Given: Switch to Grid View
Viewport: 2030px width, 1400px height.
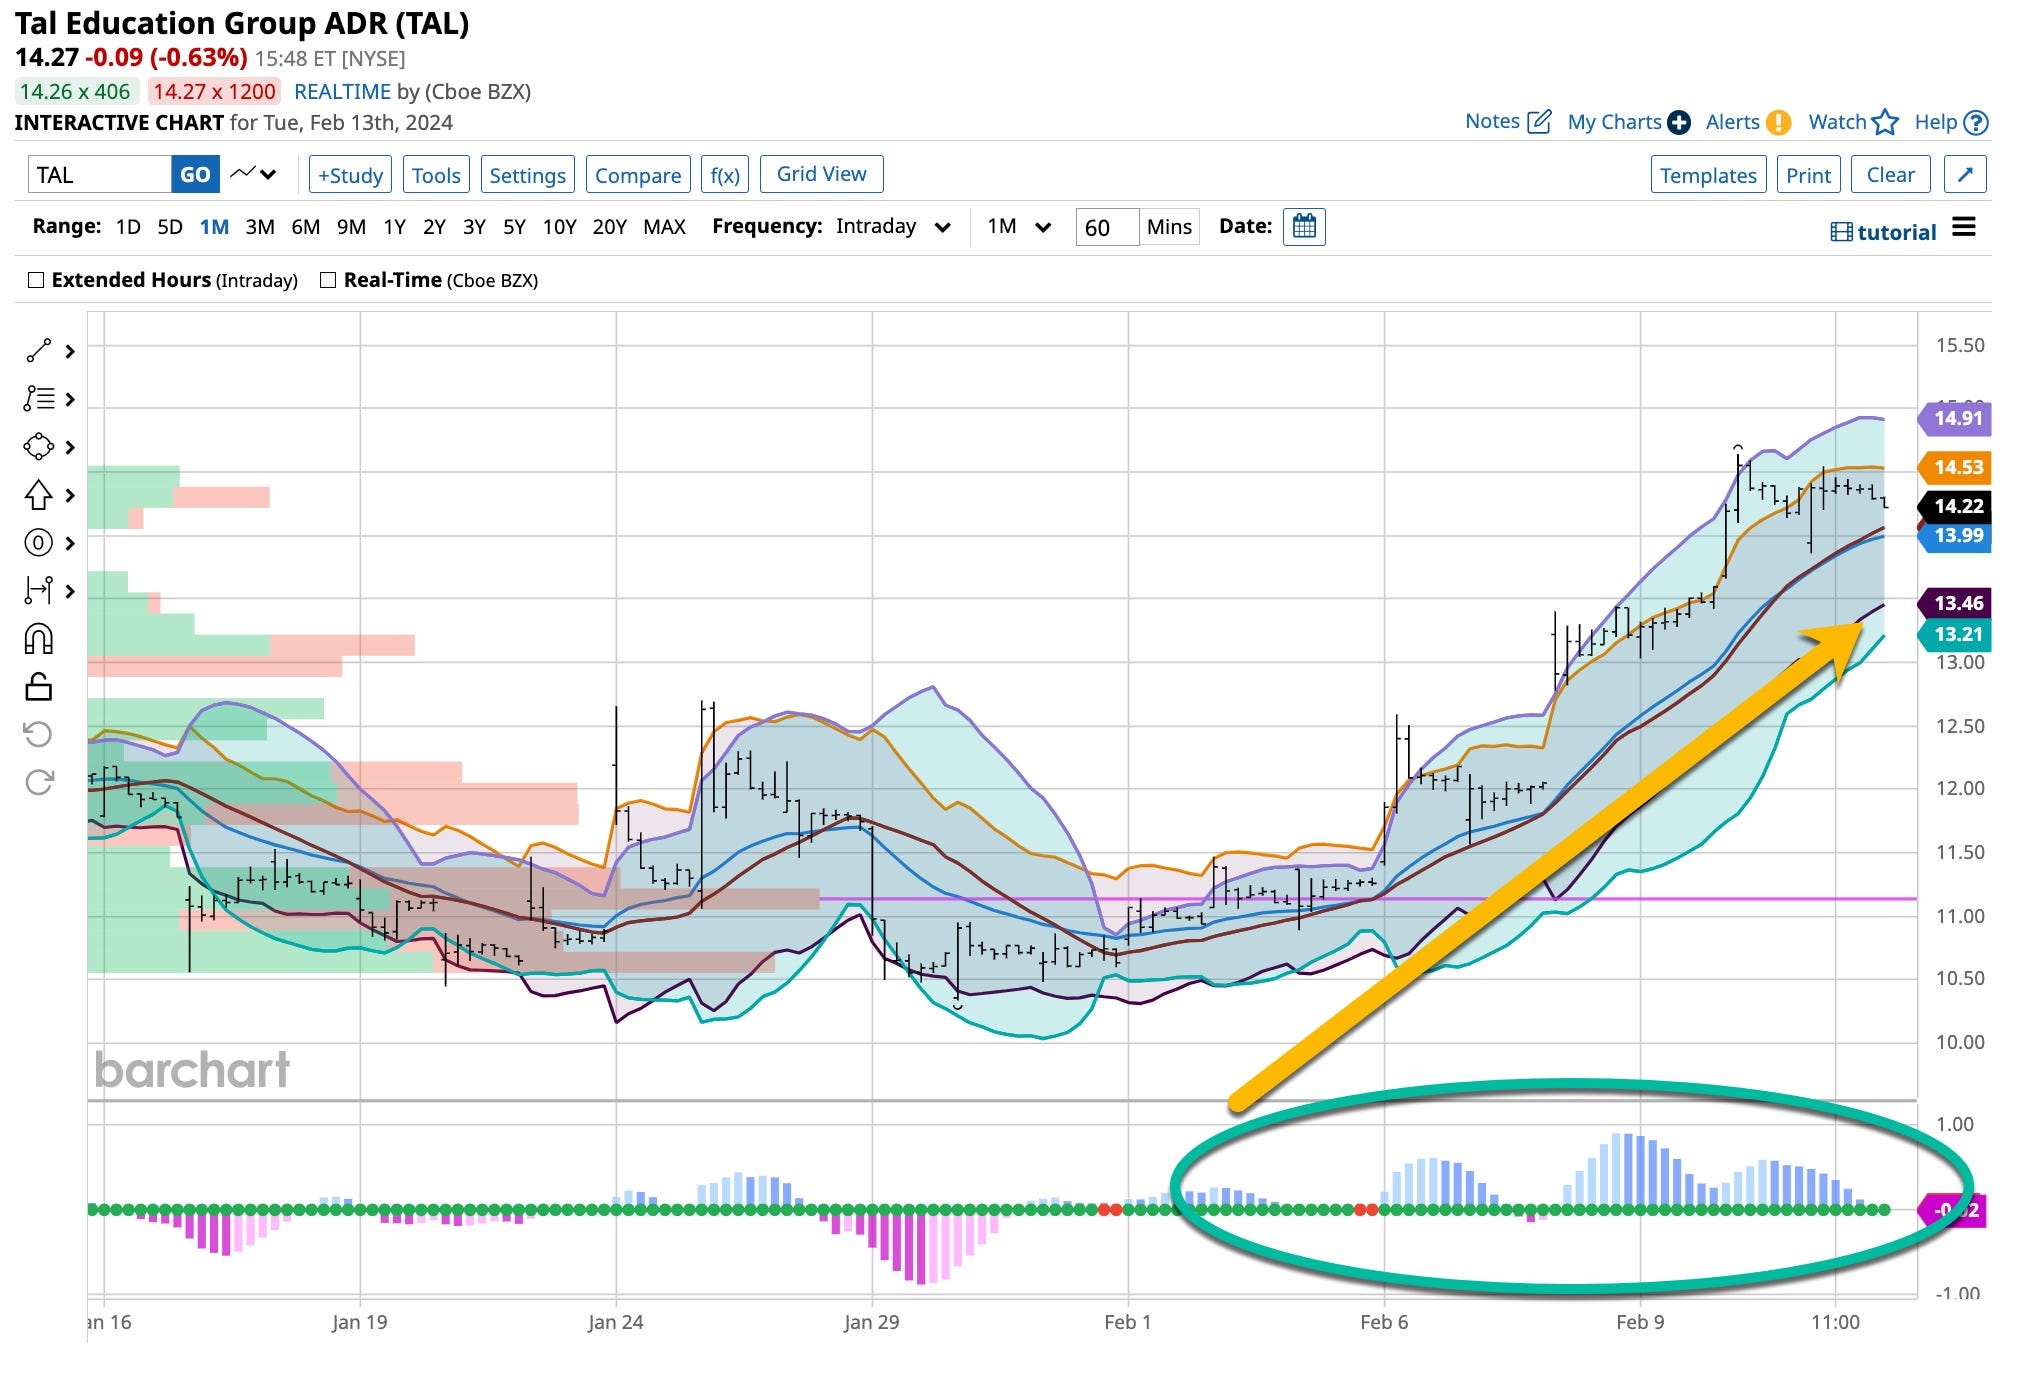Looking at the screenshot, I should 821,174.
